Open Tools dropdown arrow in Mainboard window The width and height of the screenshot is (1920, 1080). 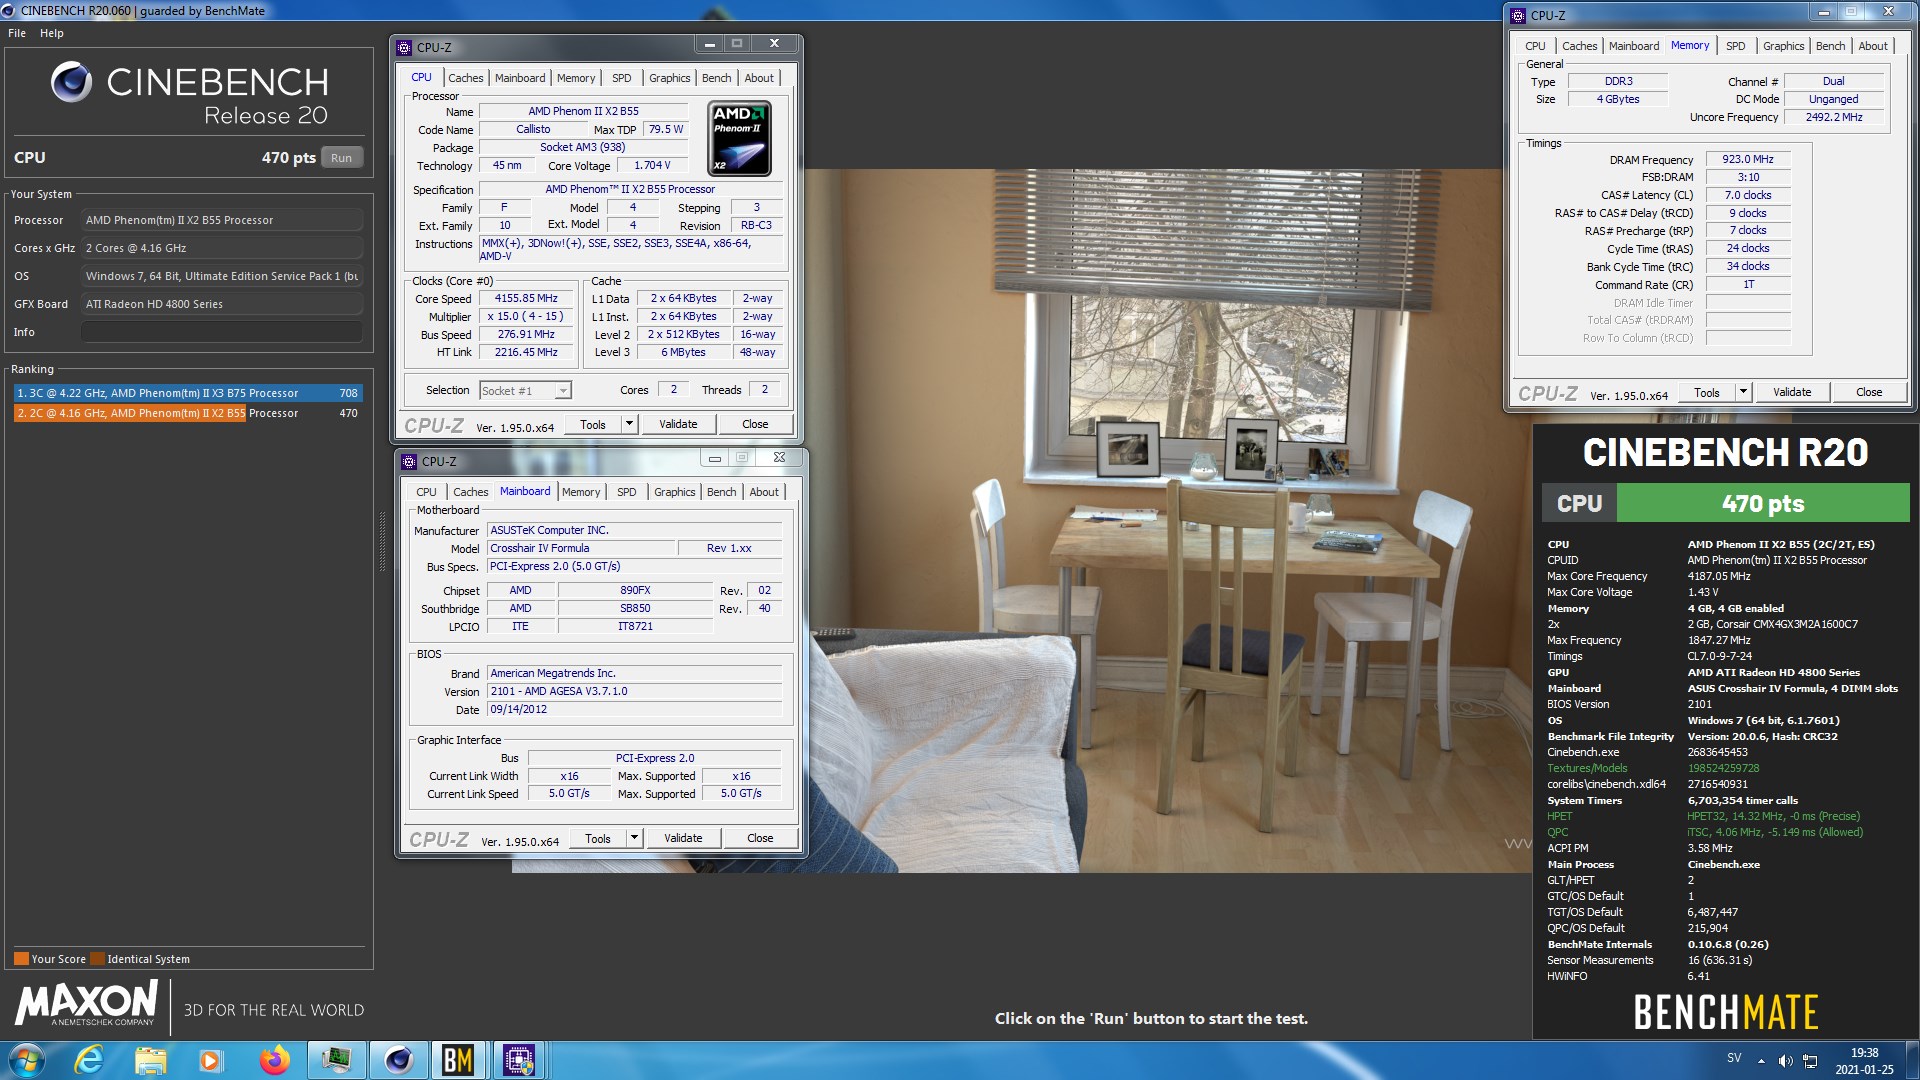pyautogui.click(x=634, y=838)
